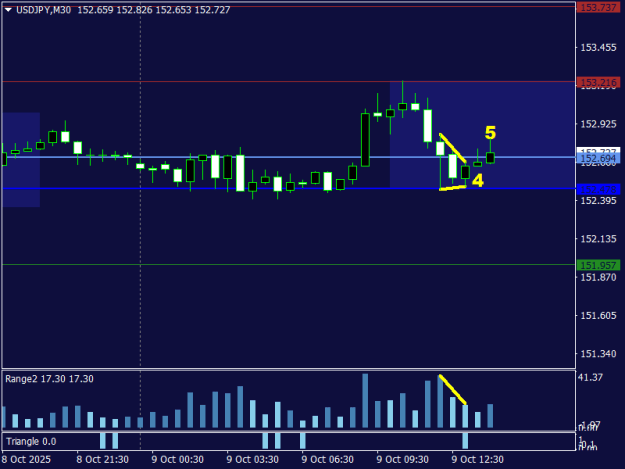
Task: Select the red 153.737 price tag
Action: (x=598, y=7)
